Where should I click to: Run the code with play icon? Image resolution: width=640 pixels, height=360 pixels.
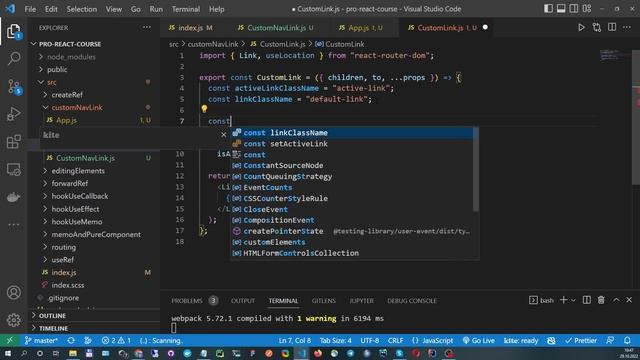pyautogui.click(x=581, y=27)
